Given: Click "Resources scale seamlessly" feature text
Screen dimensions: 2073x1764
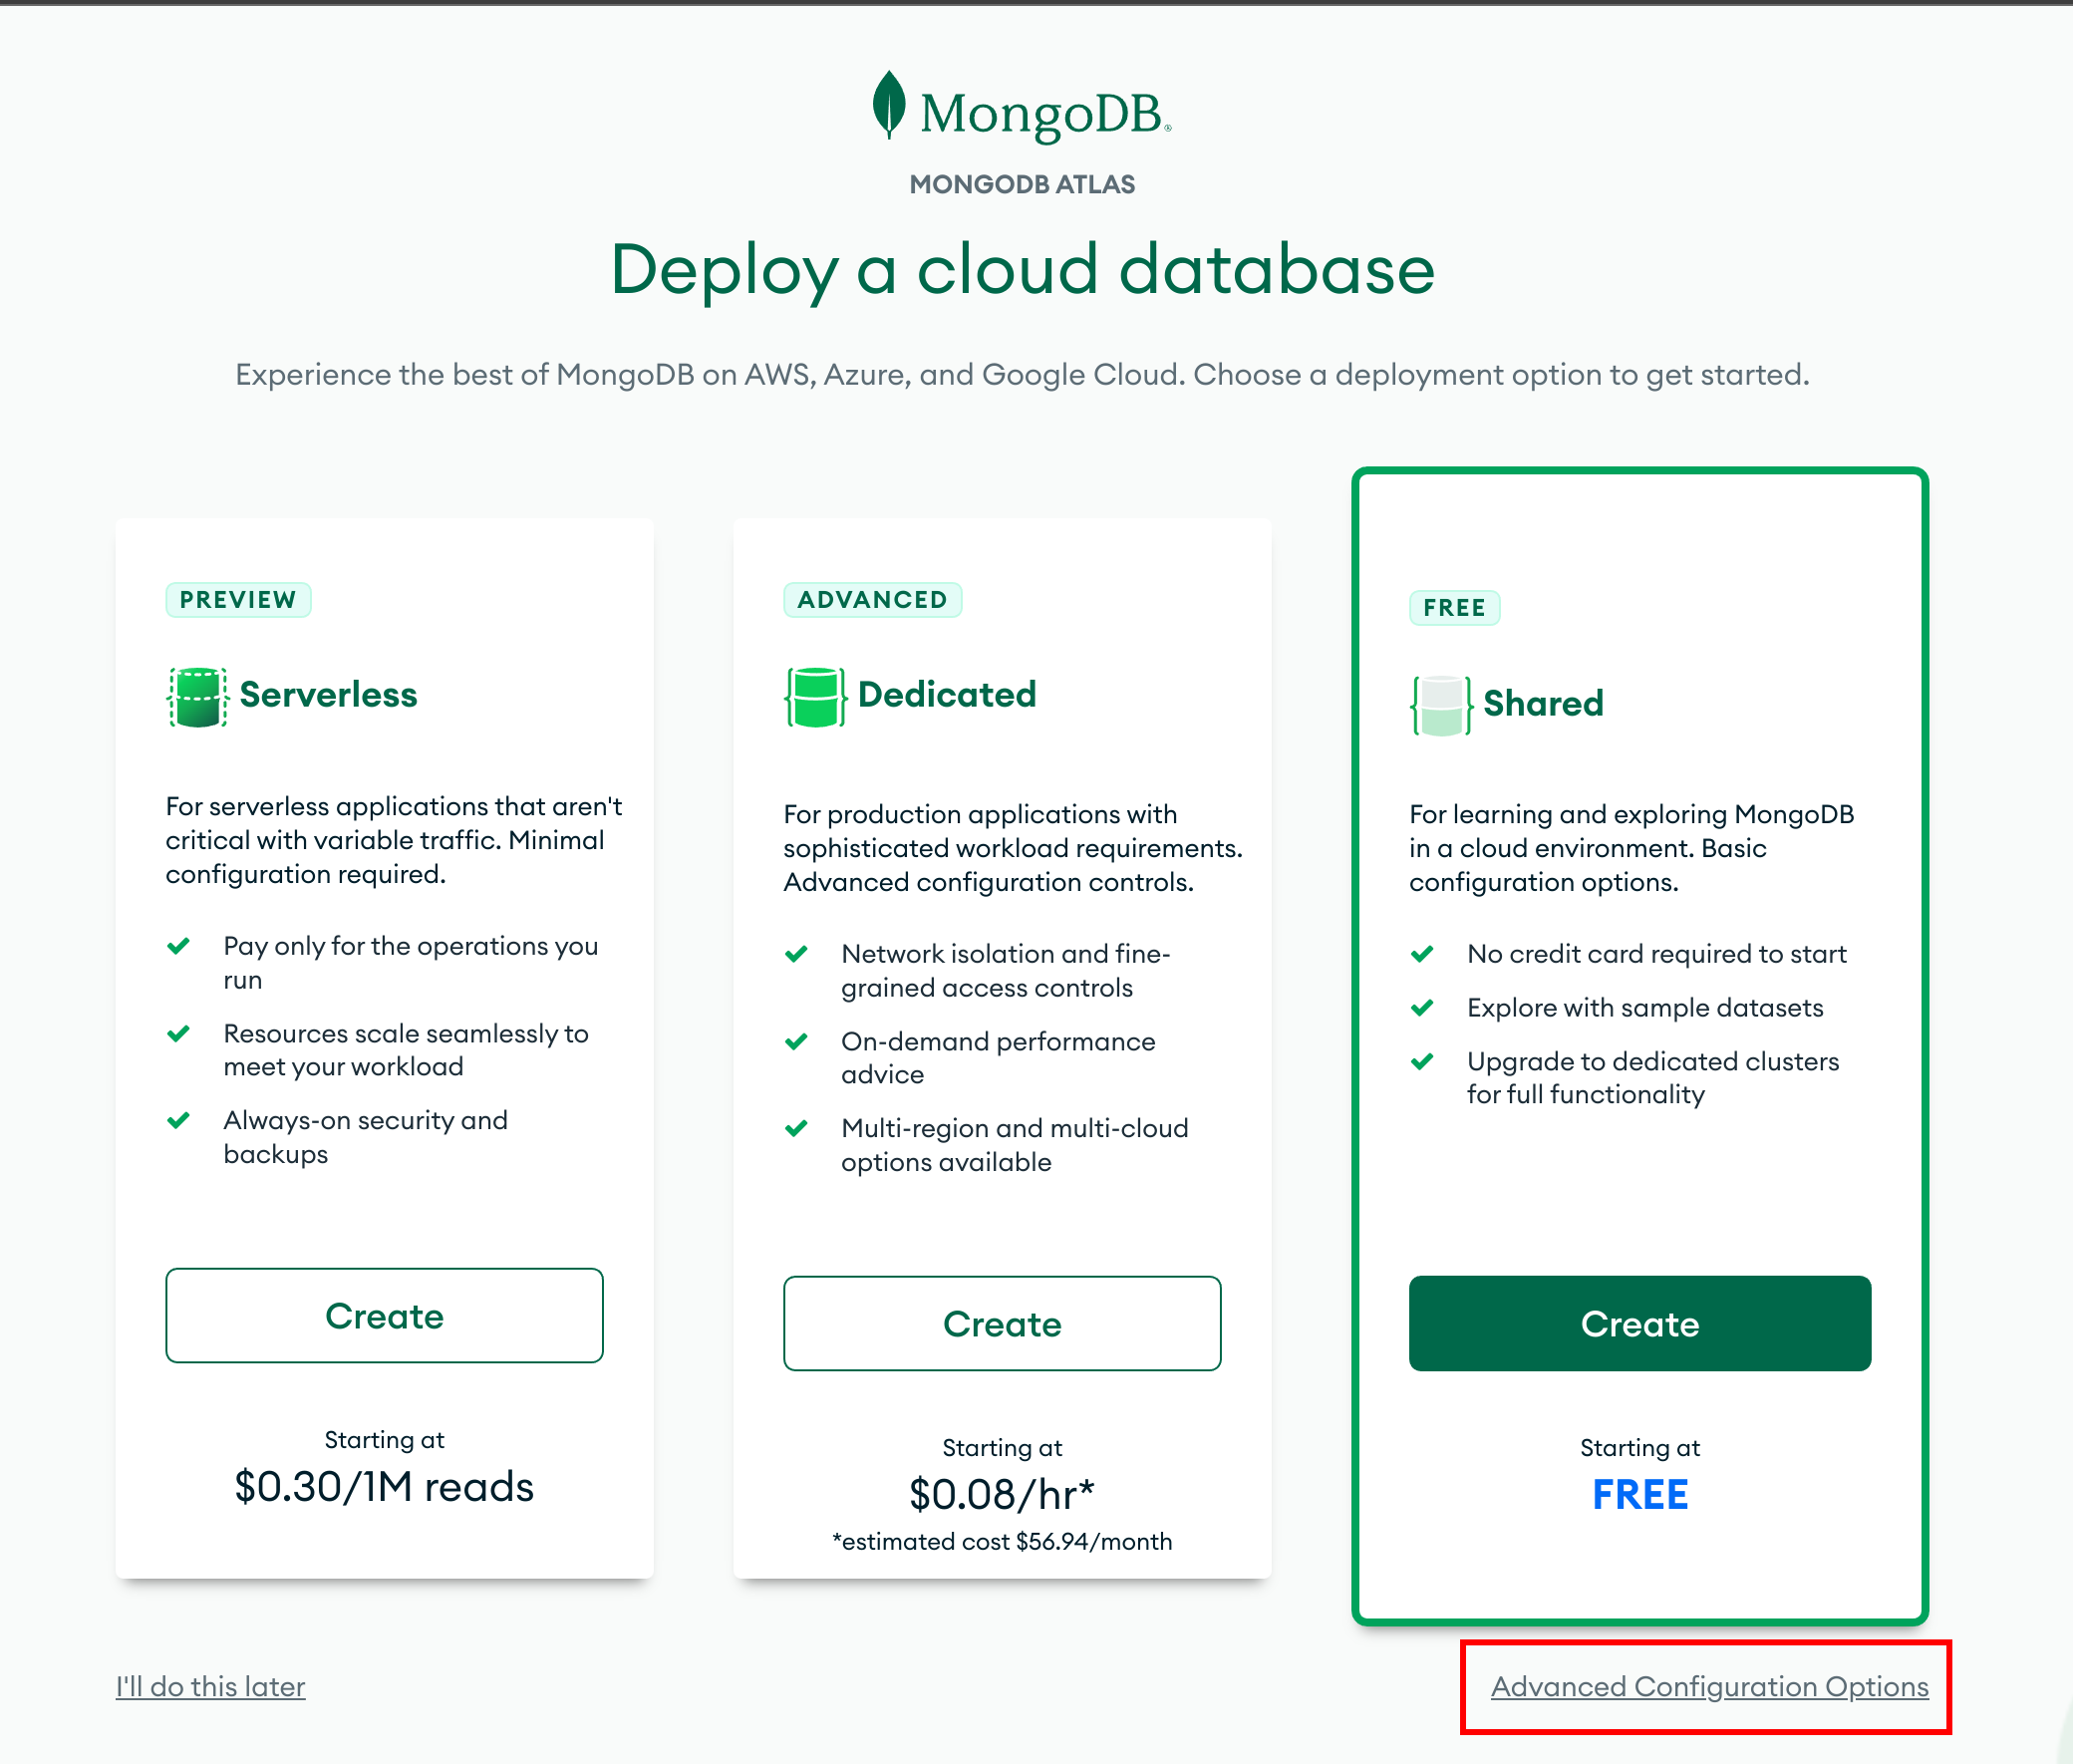Looking at the screenshot, I should tap(406, 1050).
